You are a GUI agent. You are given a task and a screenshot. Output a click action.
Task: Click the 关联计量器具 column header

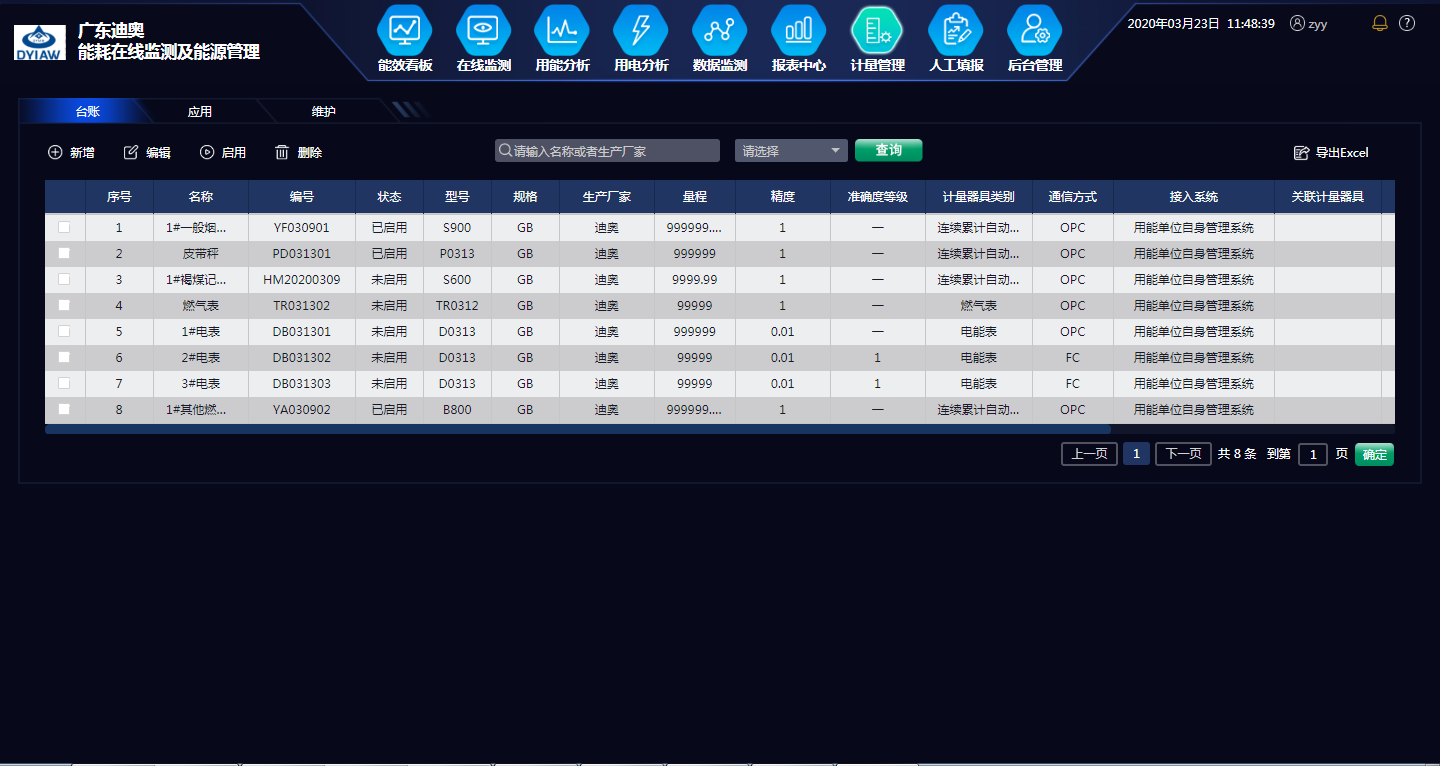pos(1328,197)
